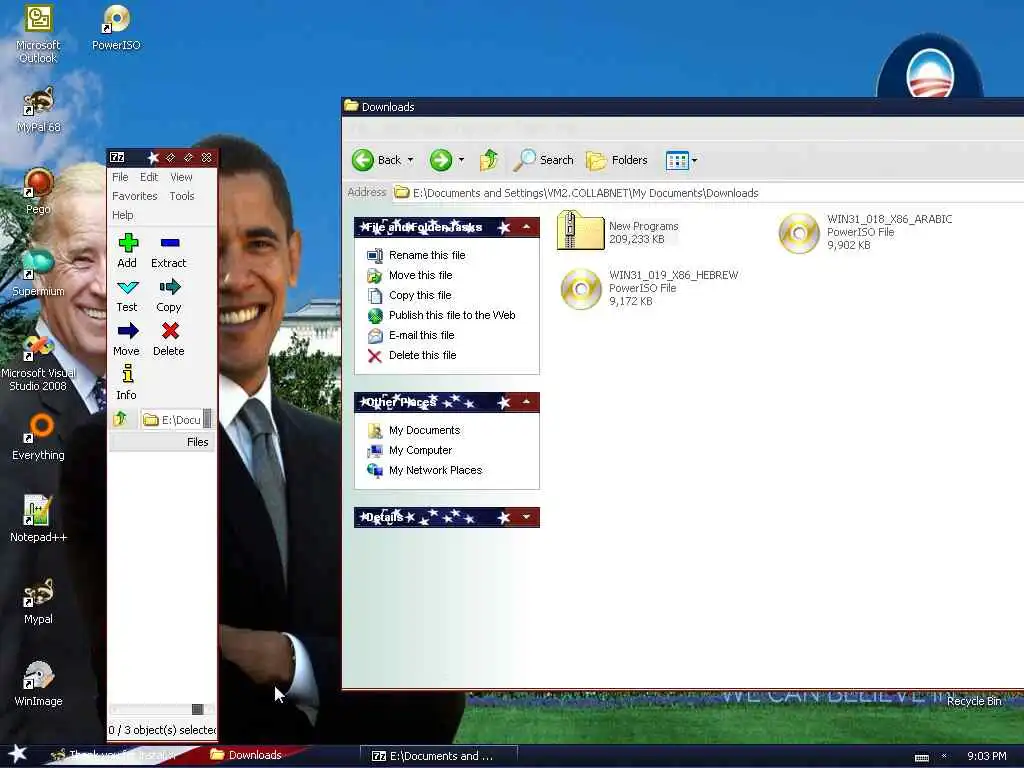
Task: Go up one folder in 7-Zip
Action: [121, 419]
